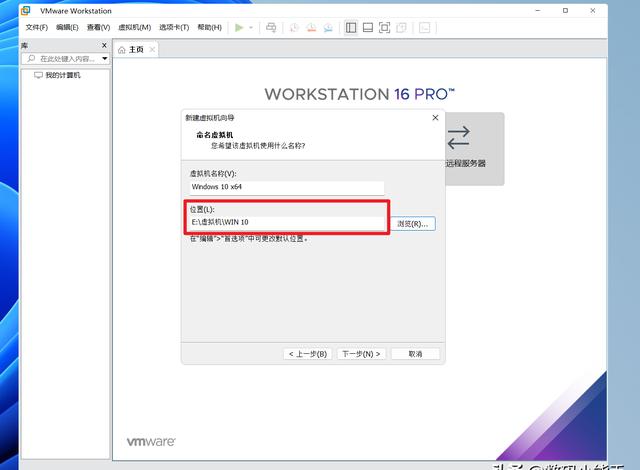Click the green power-on play icon
Image resolution: width=640 pixels, height=470 pixels.
coord(239,28)
